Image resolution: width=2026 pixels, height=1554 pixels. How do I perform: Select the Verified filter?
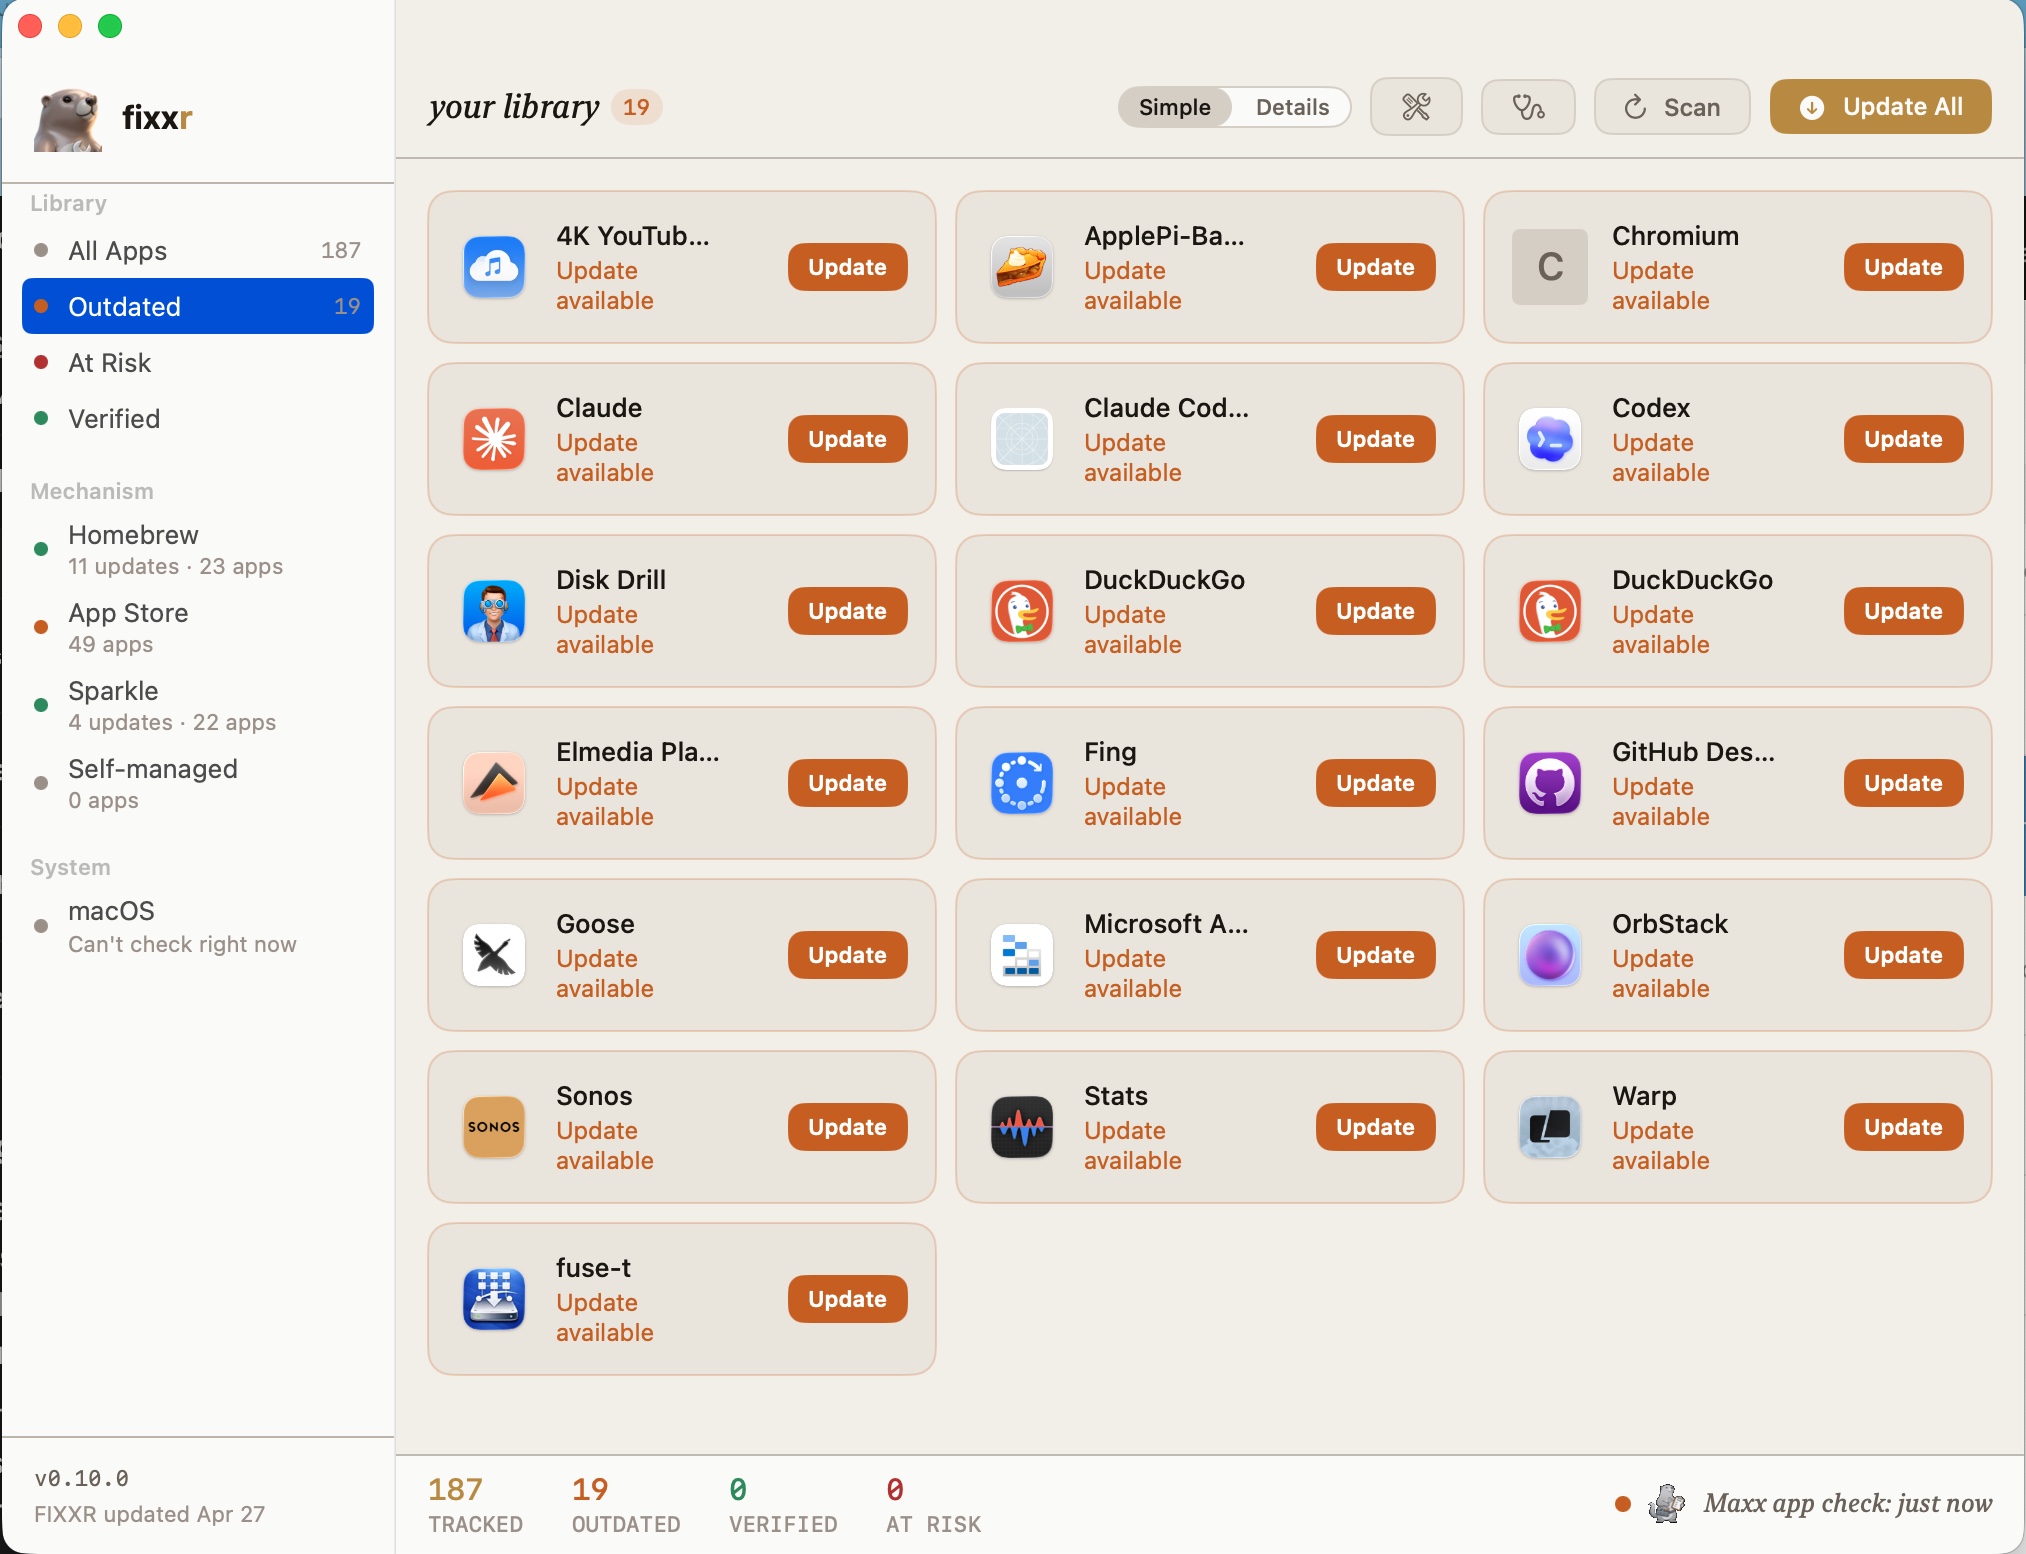[x=113, y=419]
